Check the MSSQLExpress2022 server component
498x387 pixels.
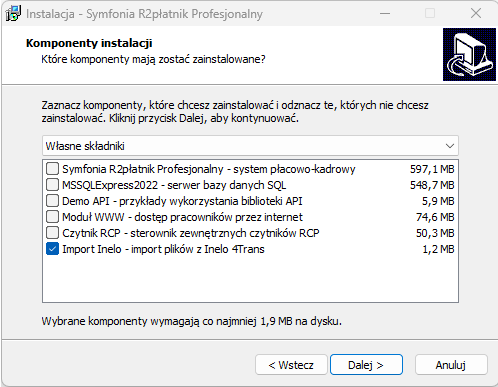point(53,185)
